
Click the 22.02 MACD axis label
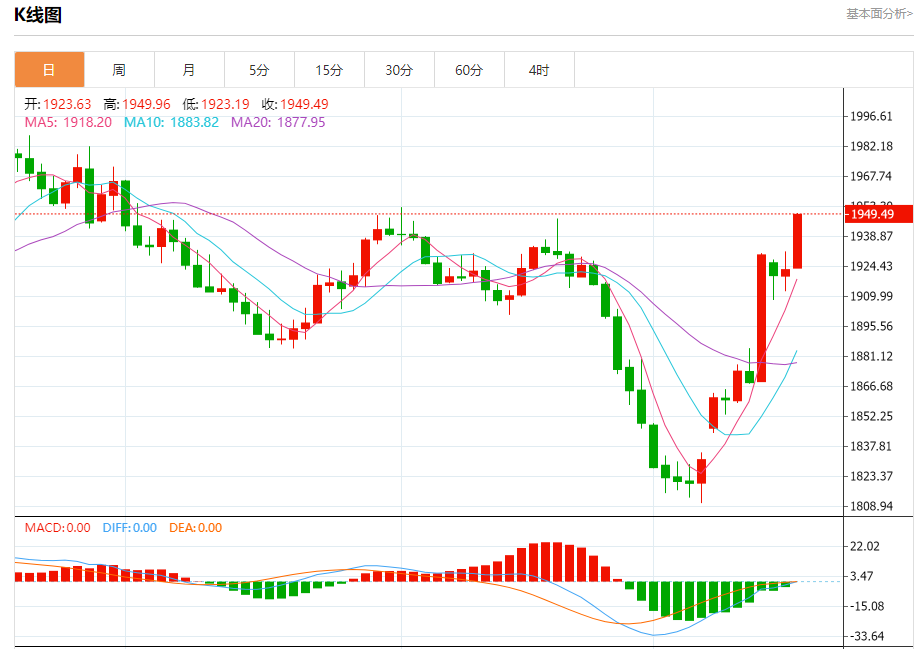[865, 546]
